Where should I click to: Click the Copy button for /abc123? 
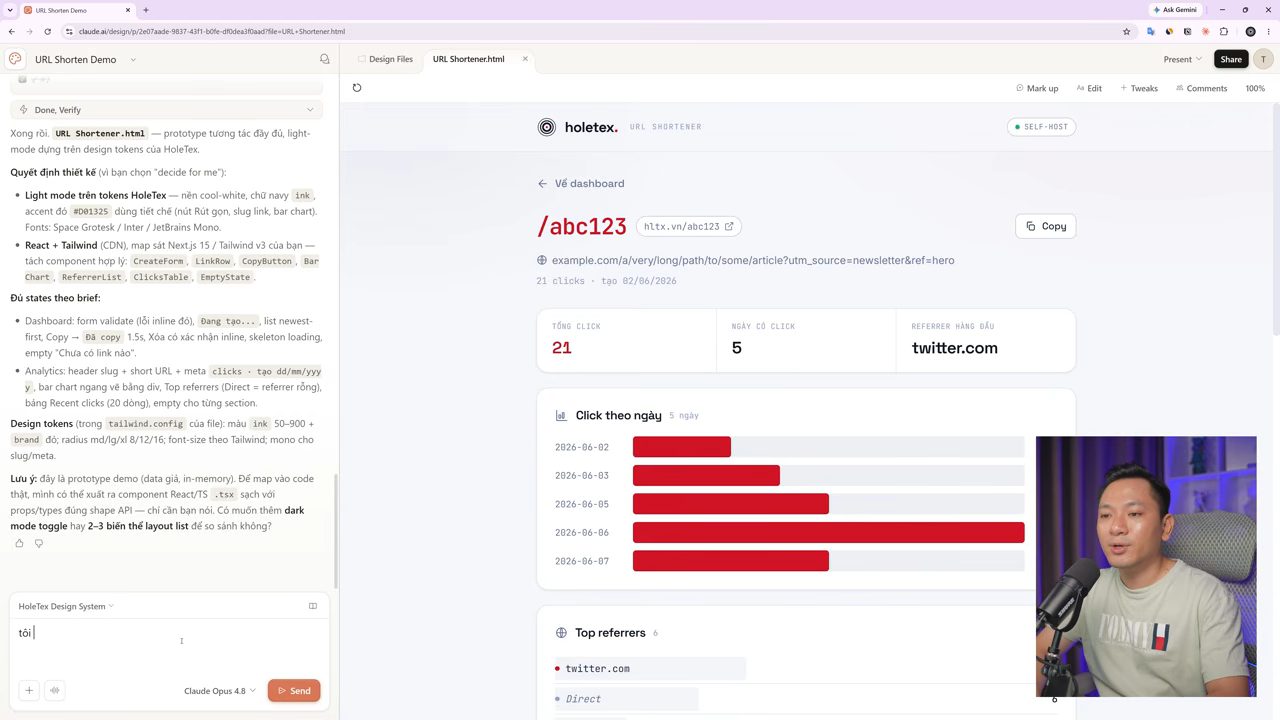(1045, 226)
